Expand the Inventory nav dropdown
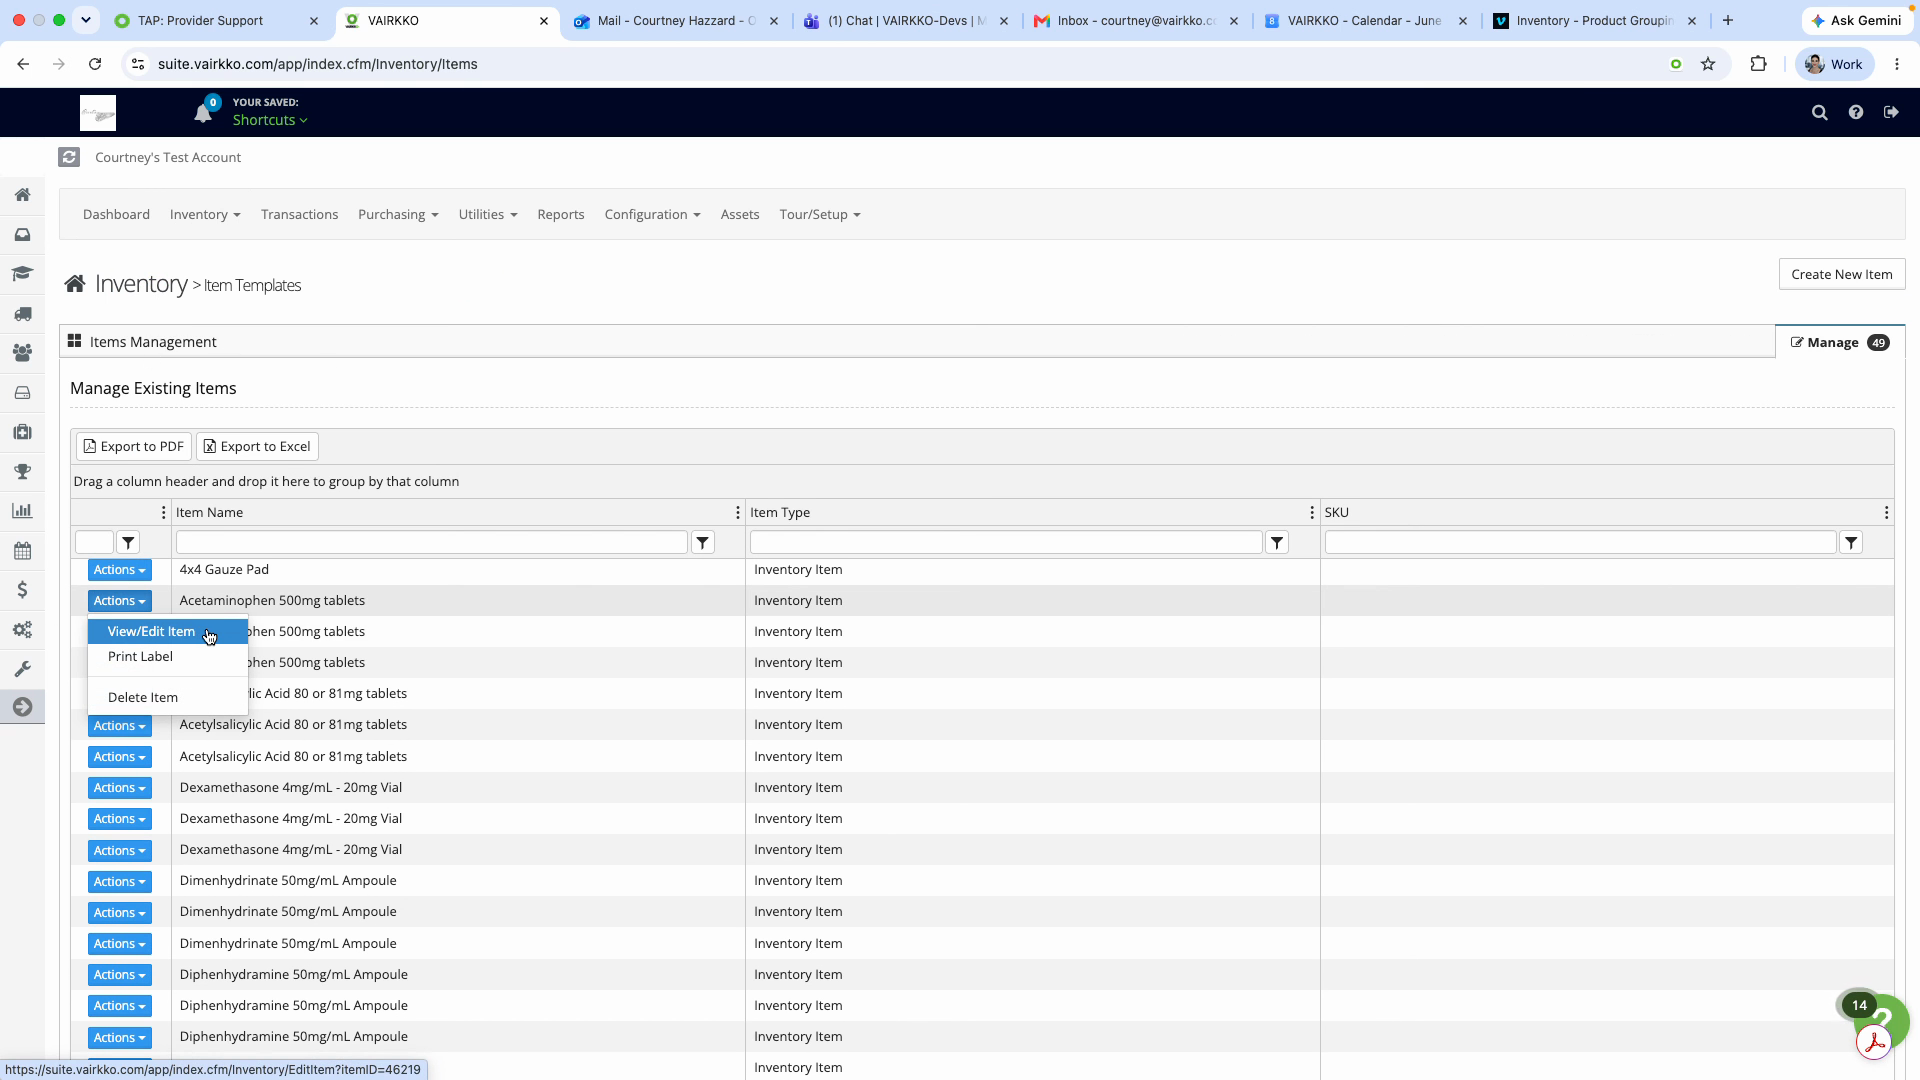Screen dimensions: 1920x1080 [x=205, y=215]
